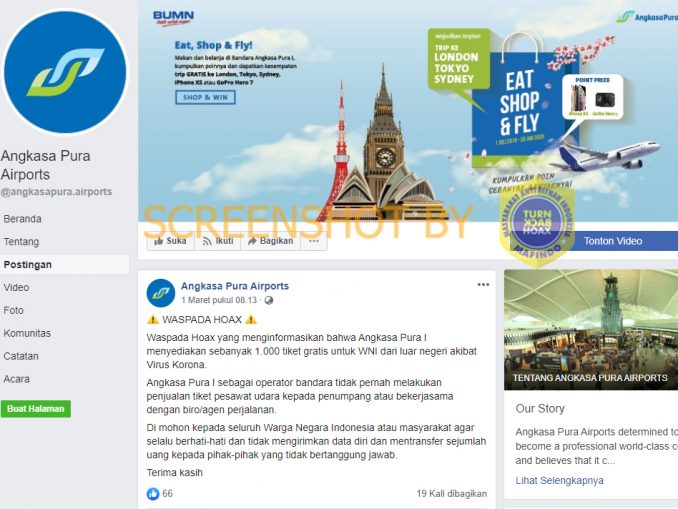678x509 pixels.
Task: Click the Buat Halaman button
Action: 36,409
